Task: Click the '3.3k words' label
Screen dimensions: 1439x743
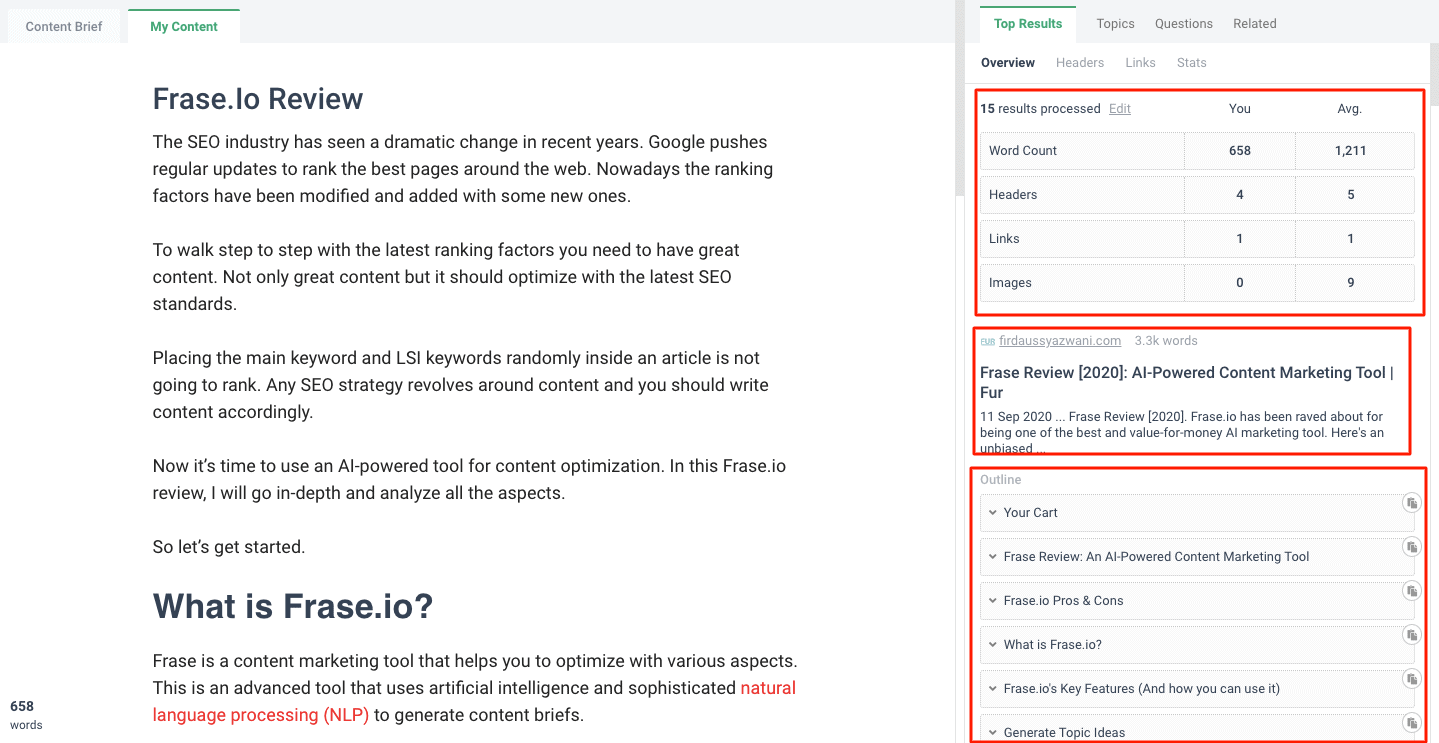Action: [x=1166, y=341]
